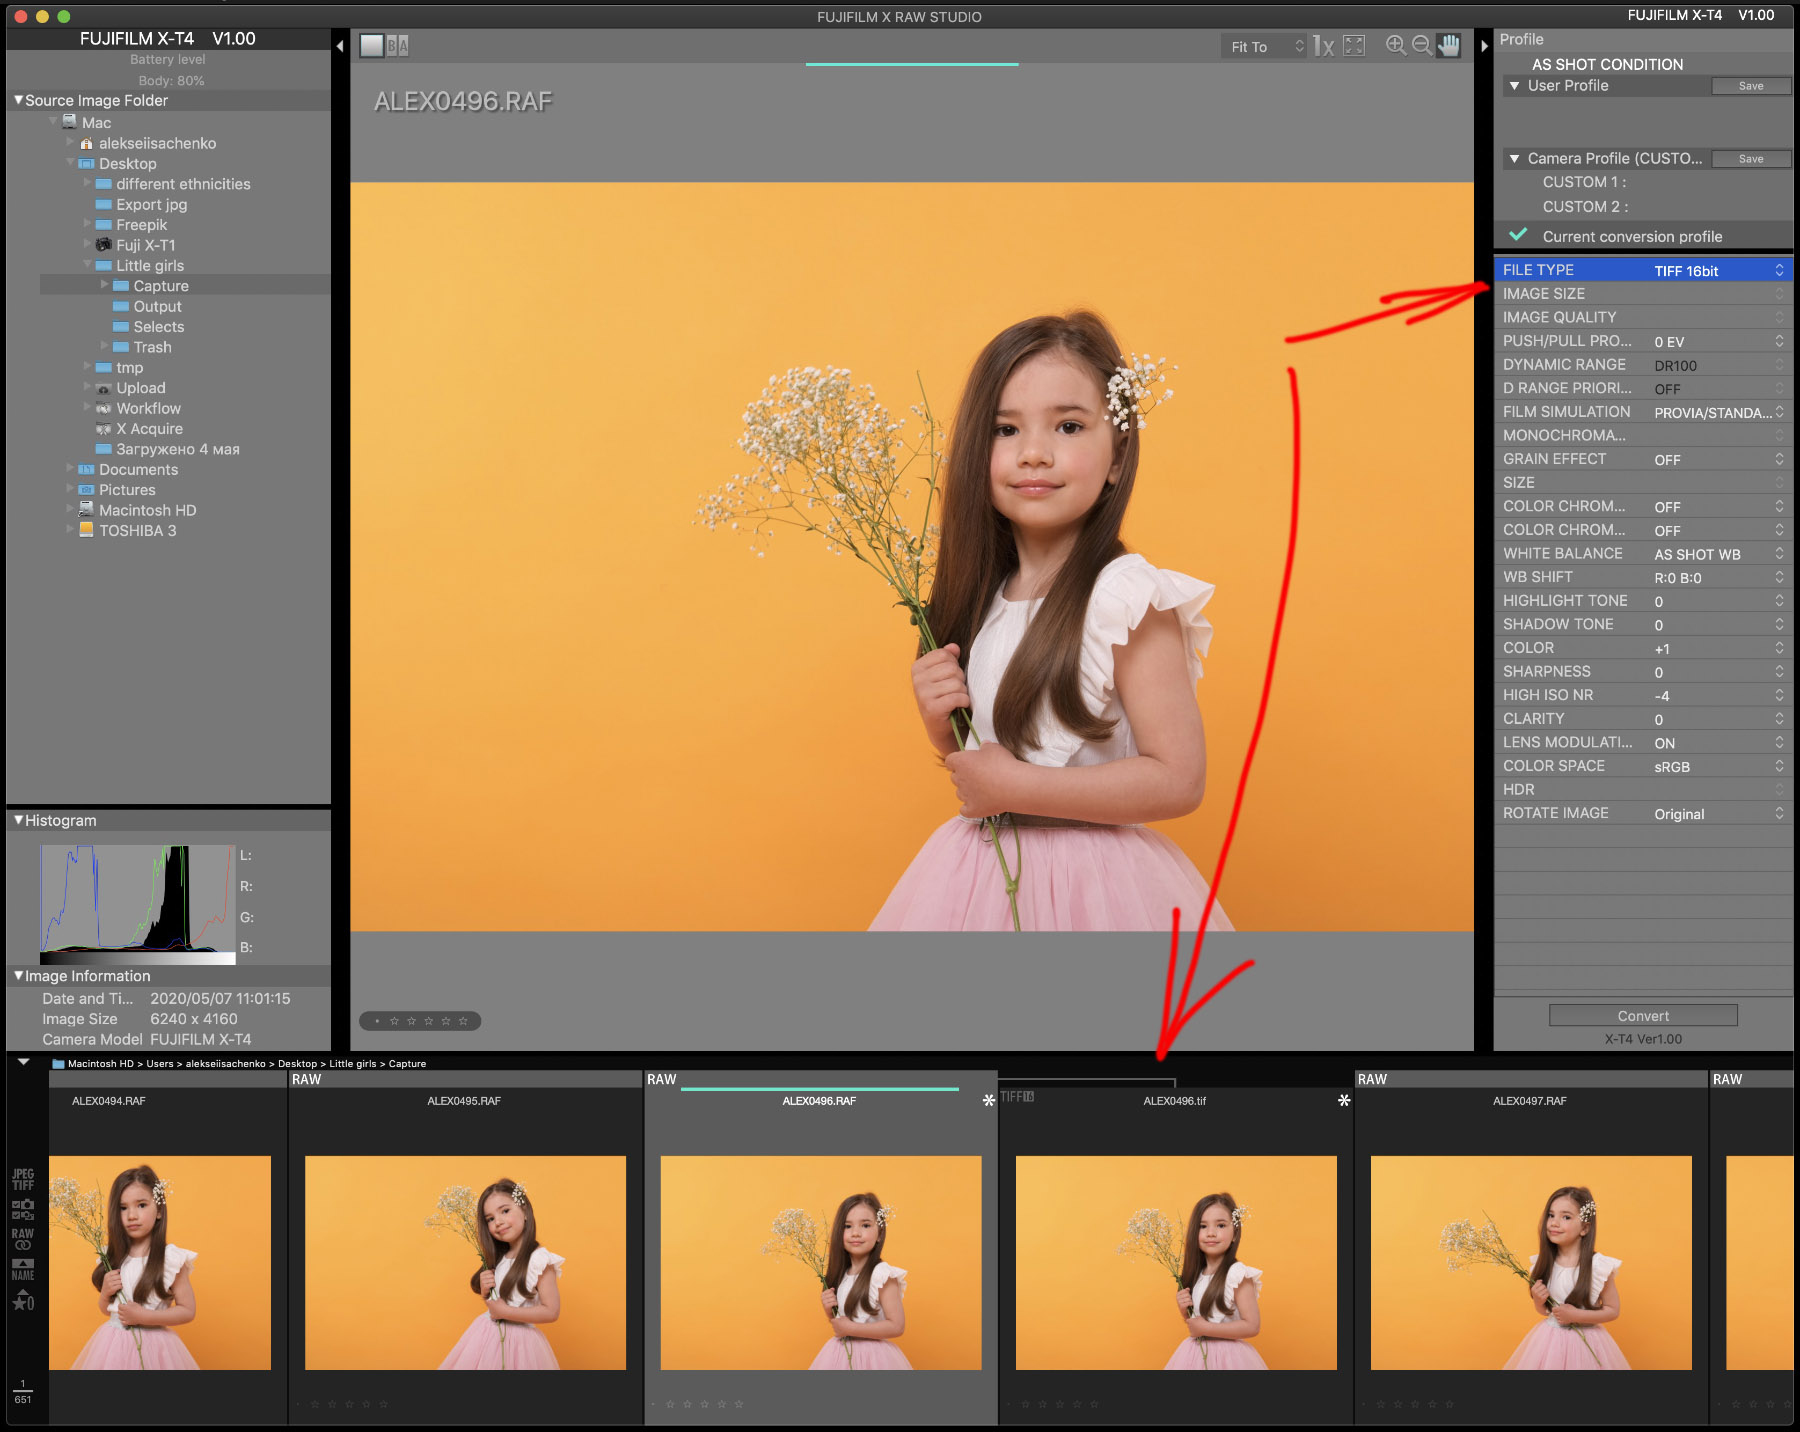Collapse the Histogram section
The width and height of the screenshot is (1800, 1432).
(x=17, y=820)
